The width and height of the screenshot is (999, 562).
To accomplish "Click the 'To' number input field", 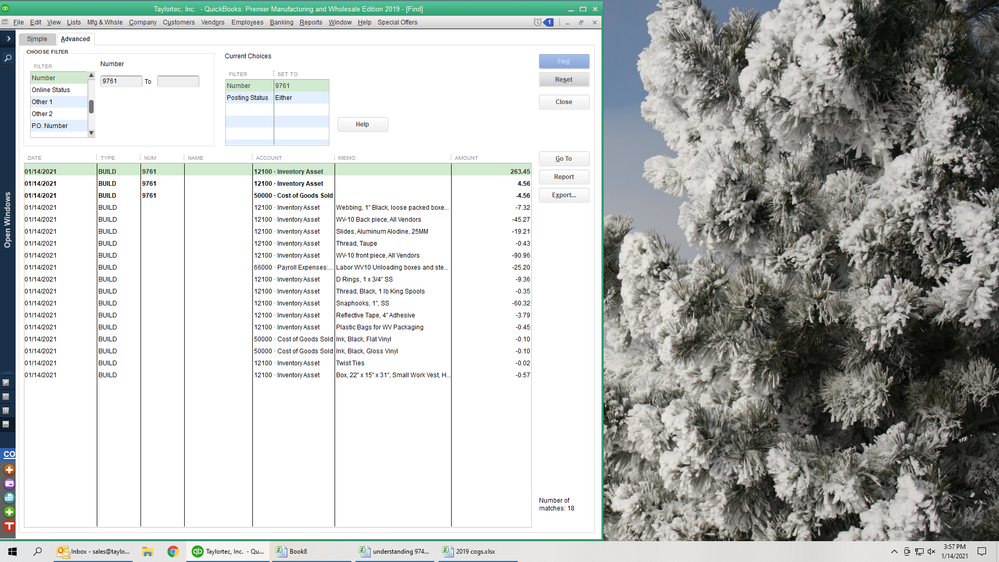I will click(x=178, y=81).
